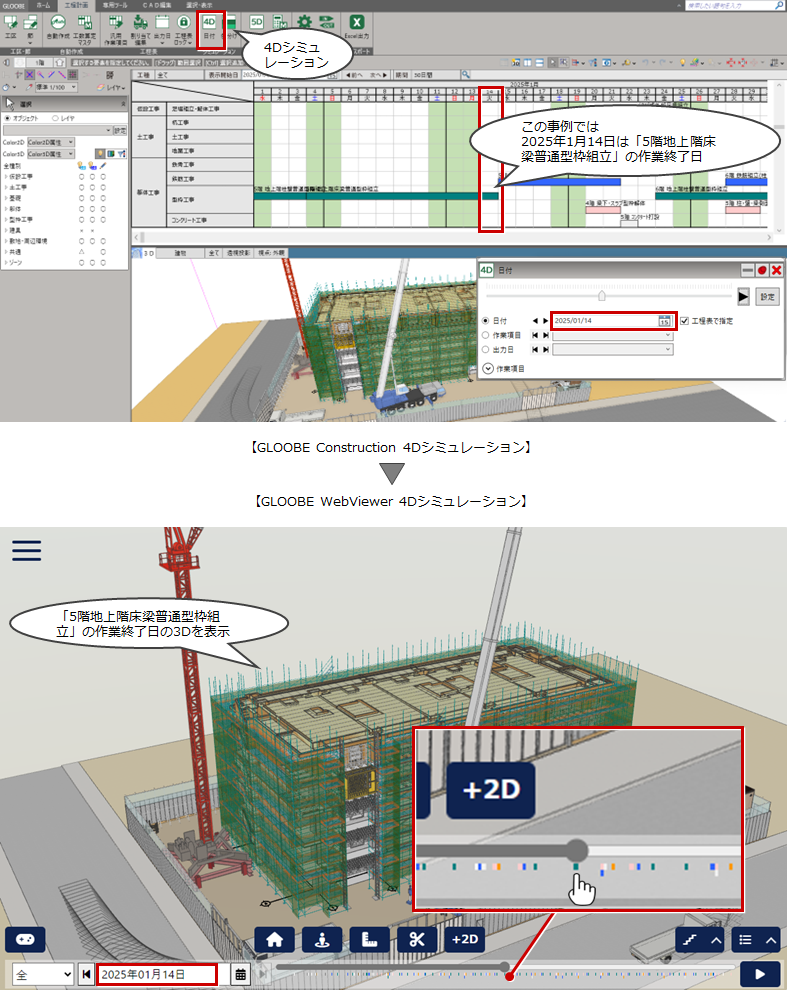Expand the 仮設工事 tree node

click(6, 177)
